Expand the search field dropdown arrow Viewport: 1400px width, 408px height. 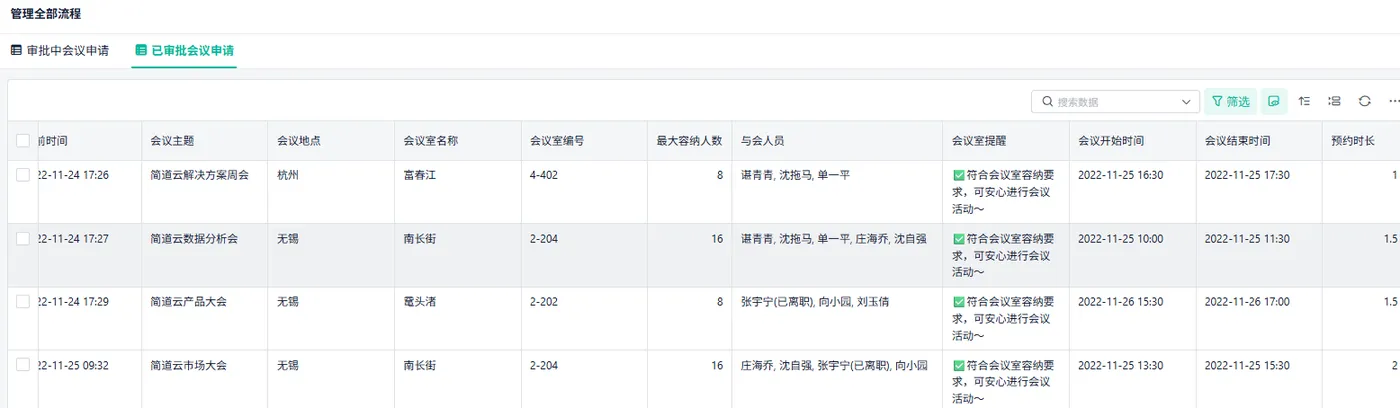pos(1187,101)
